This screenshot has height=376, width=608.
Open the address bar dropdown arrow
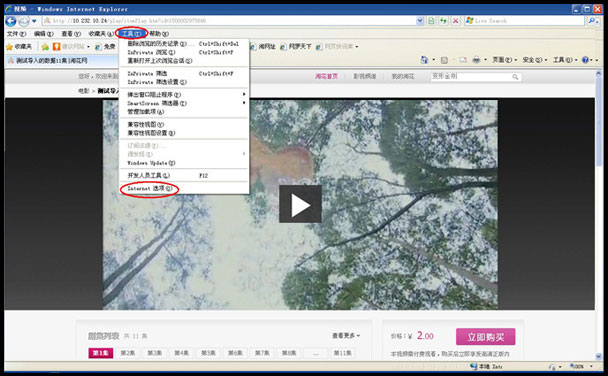point(420,21)
